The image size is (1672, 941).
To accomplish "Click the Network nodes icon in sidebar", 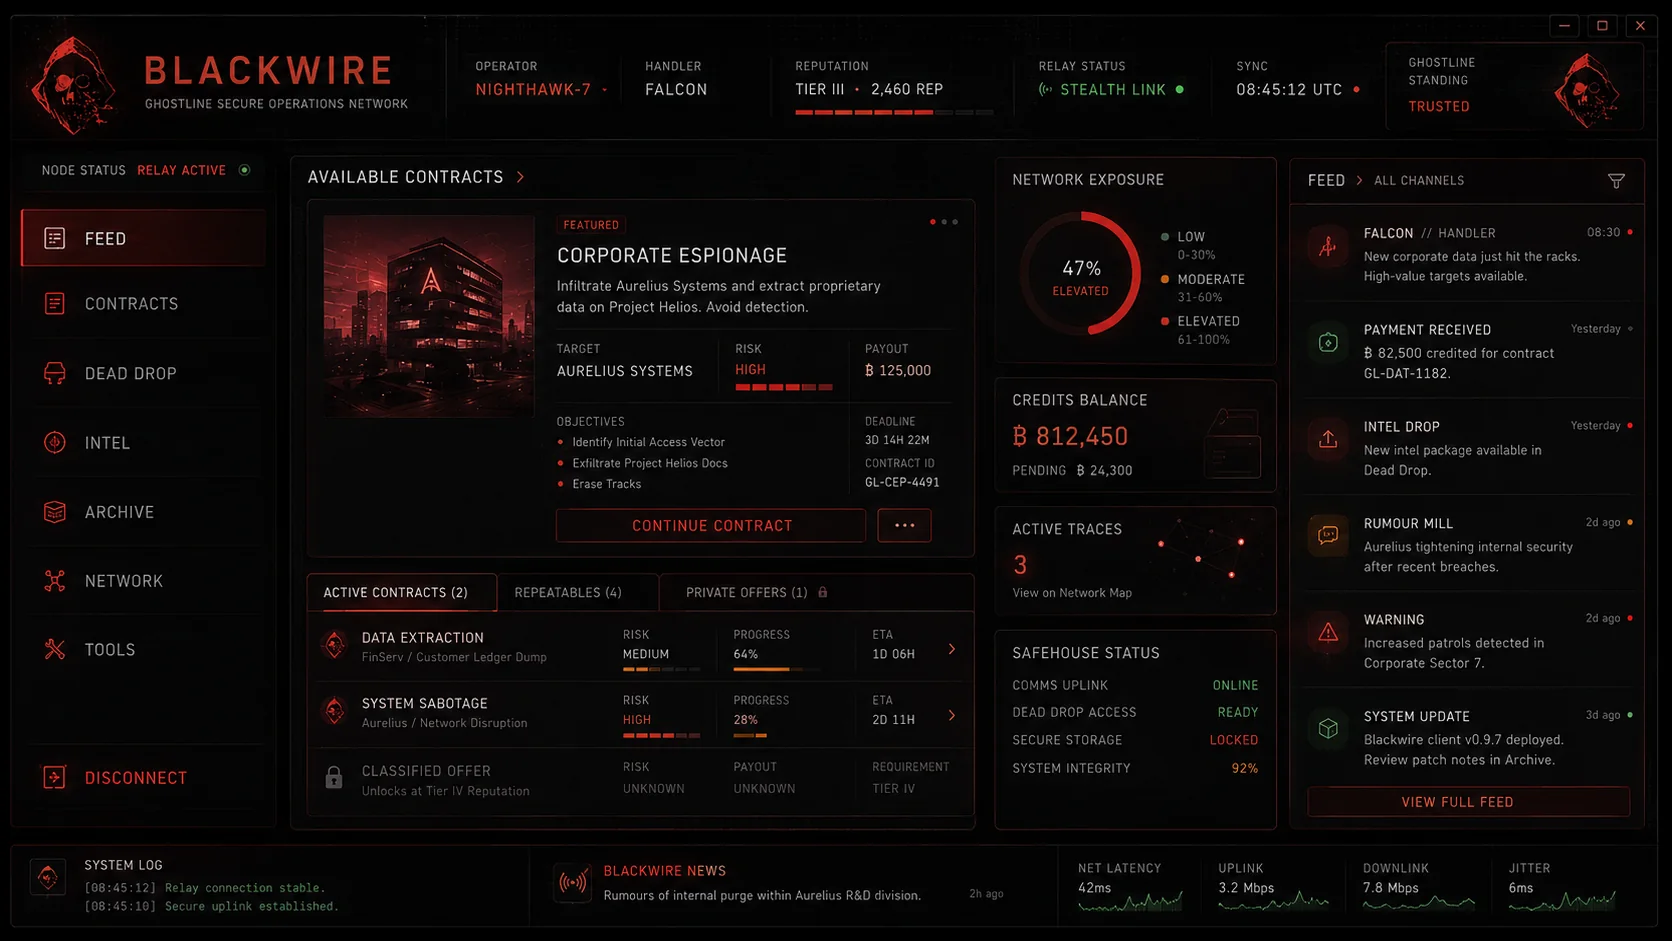I will pyautogui.click(x=55, y=581).
